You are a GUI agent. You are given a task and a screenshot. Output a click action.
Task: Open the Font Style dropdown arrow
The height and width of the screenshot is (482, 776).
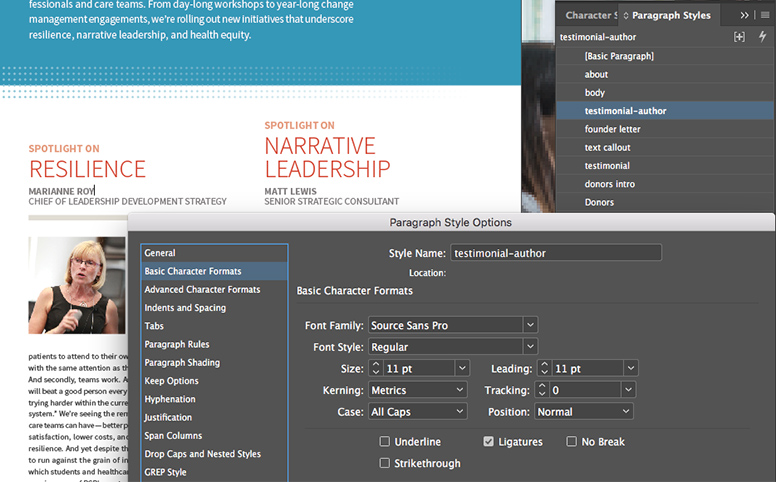point(530,346)
